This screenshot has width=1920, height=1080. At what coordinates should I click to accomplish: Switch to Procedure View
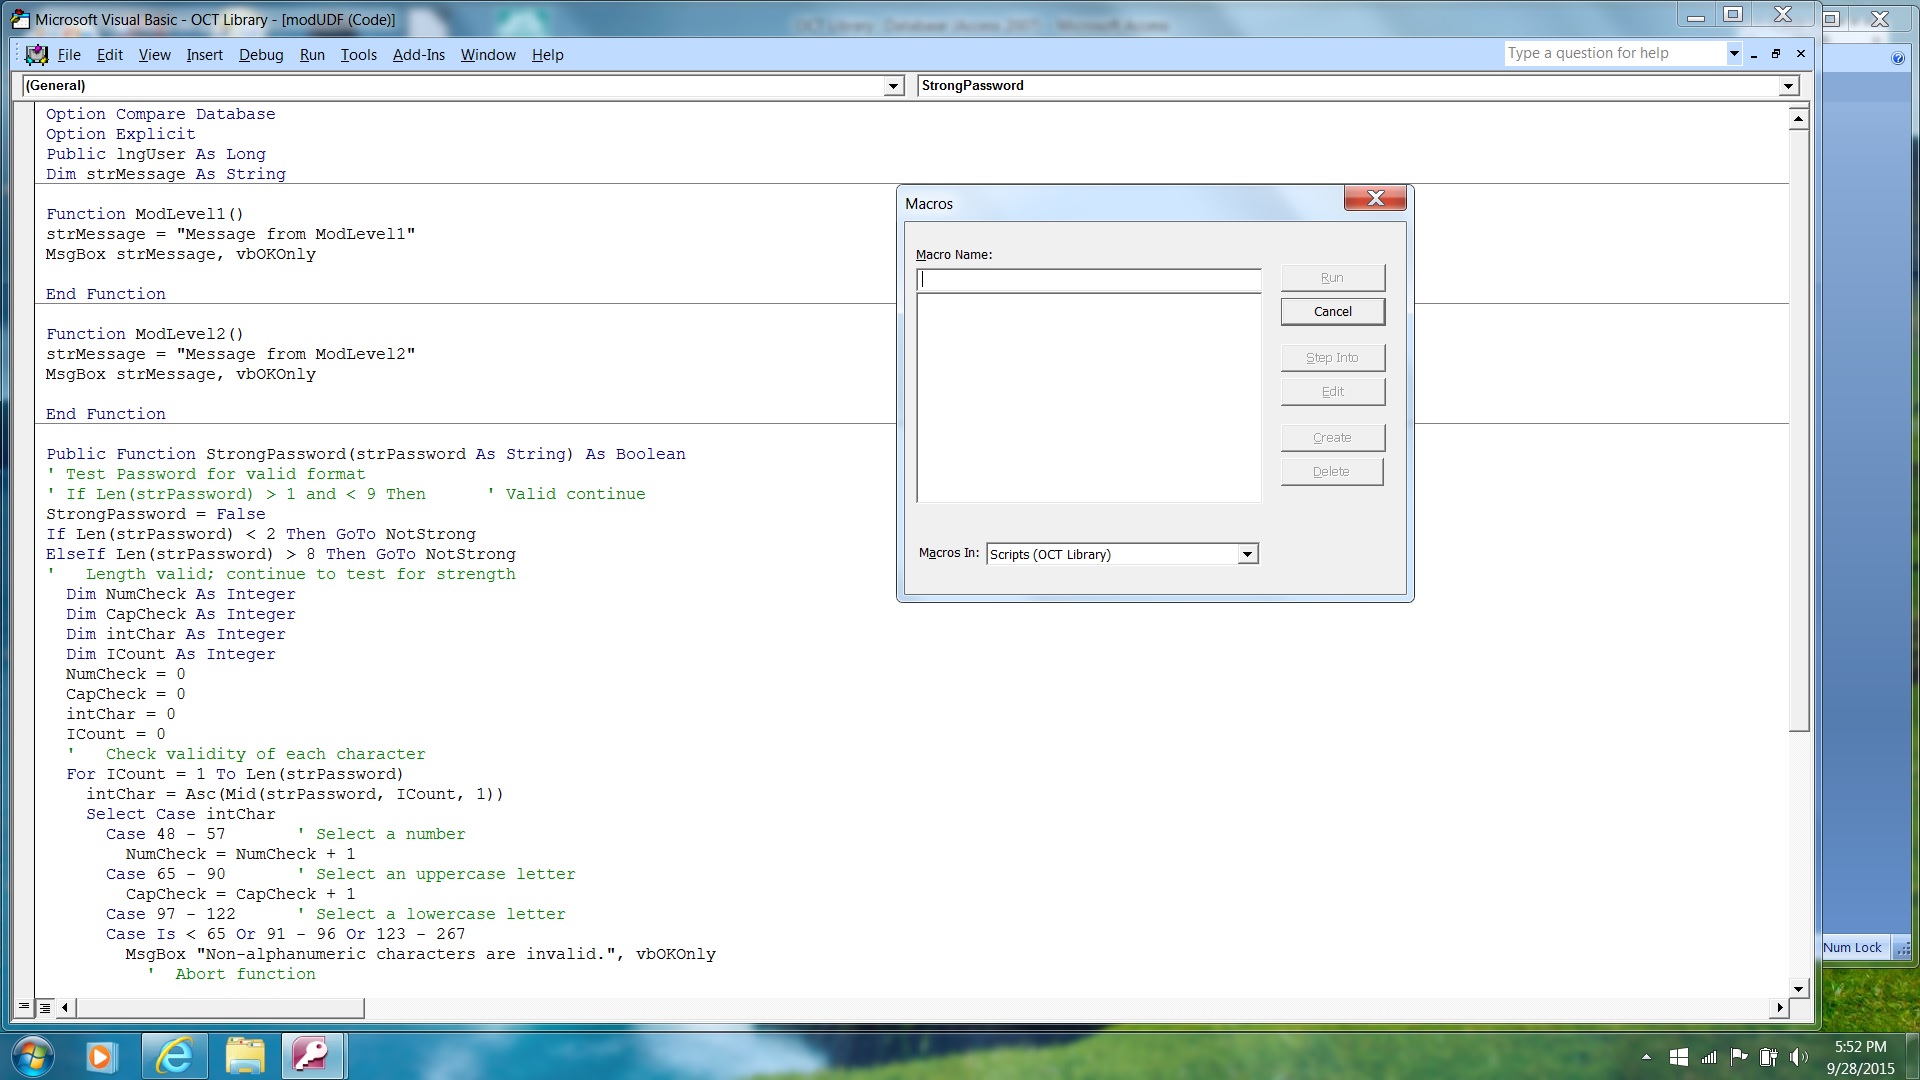click(22, 1007)
